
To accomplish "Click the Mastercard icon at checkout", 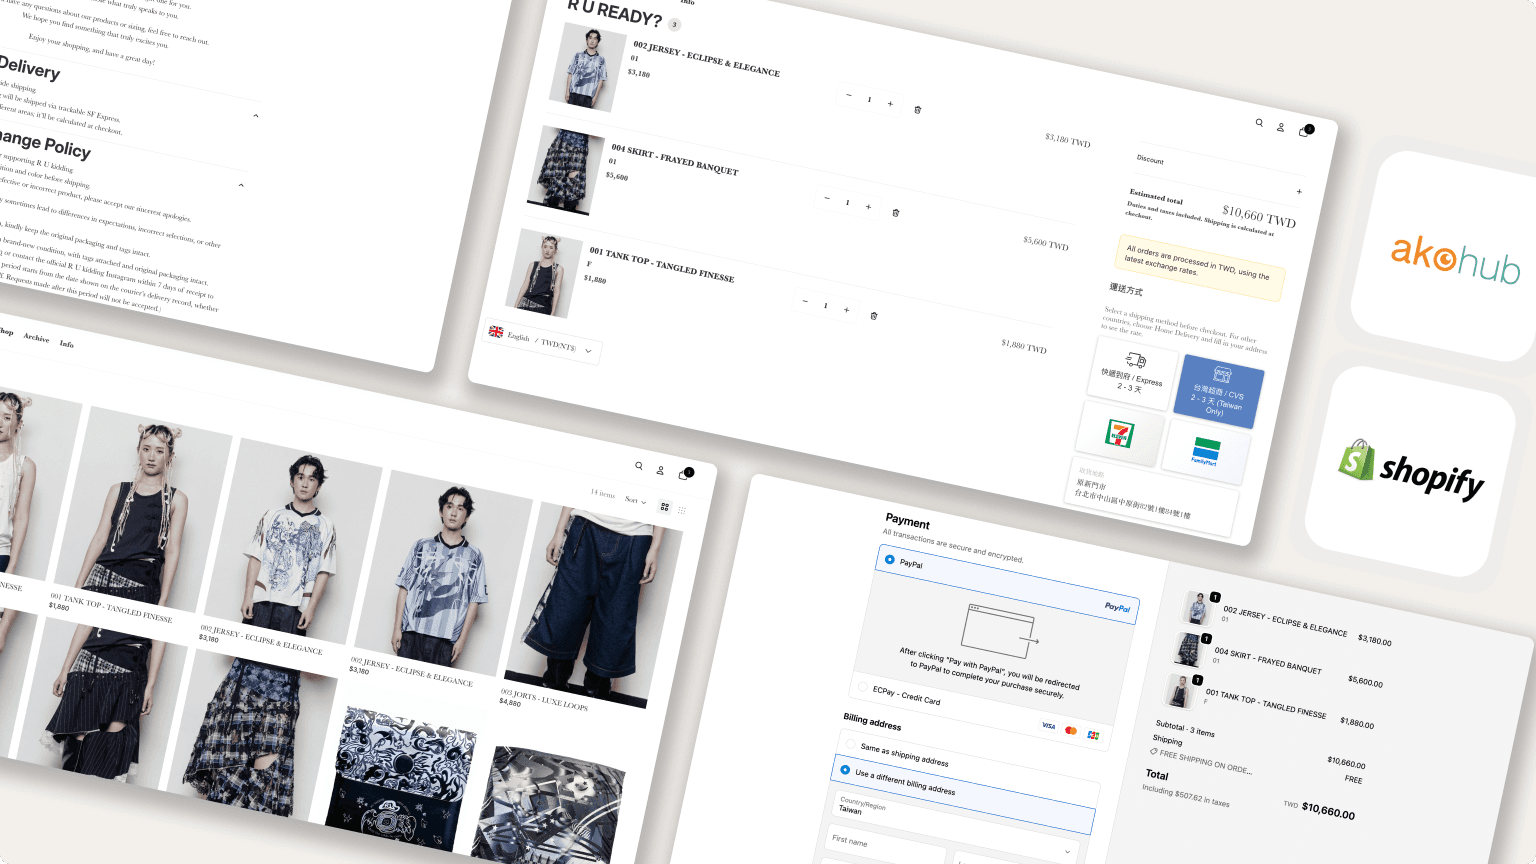I will coord(1071,731).
